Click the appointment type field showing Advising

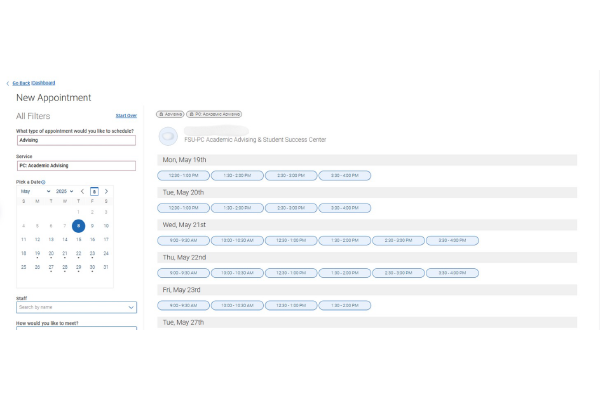76,141
